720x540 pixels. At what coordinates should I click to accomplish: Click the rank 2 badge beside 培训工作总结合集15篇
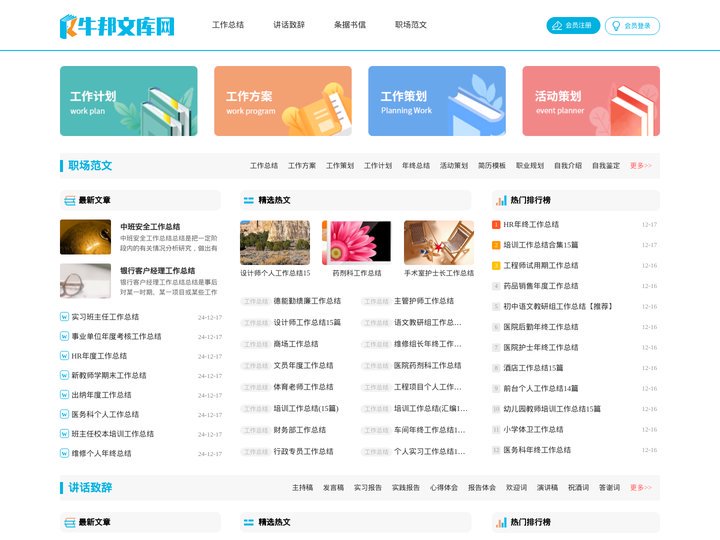click(496, 245)
